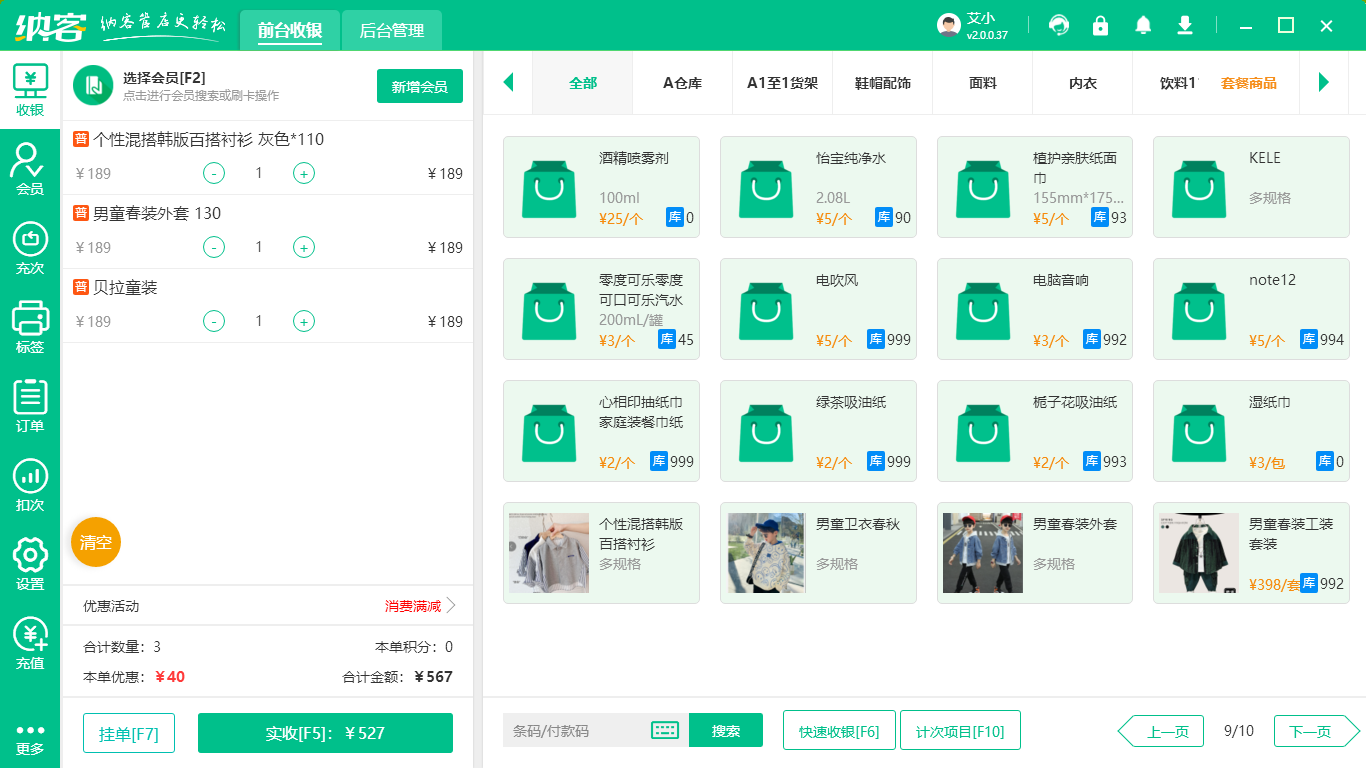Go to next page with 下一页
1366x768 pixels.
1316,731
